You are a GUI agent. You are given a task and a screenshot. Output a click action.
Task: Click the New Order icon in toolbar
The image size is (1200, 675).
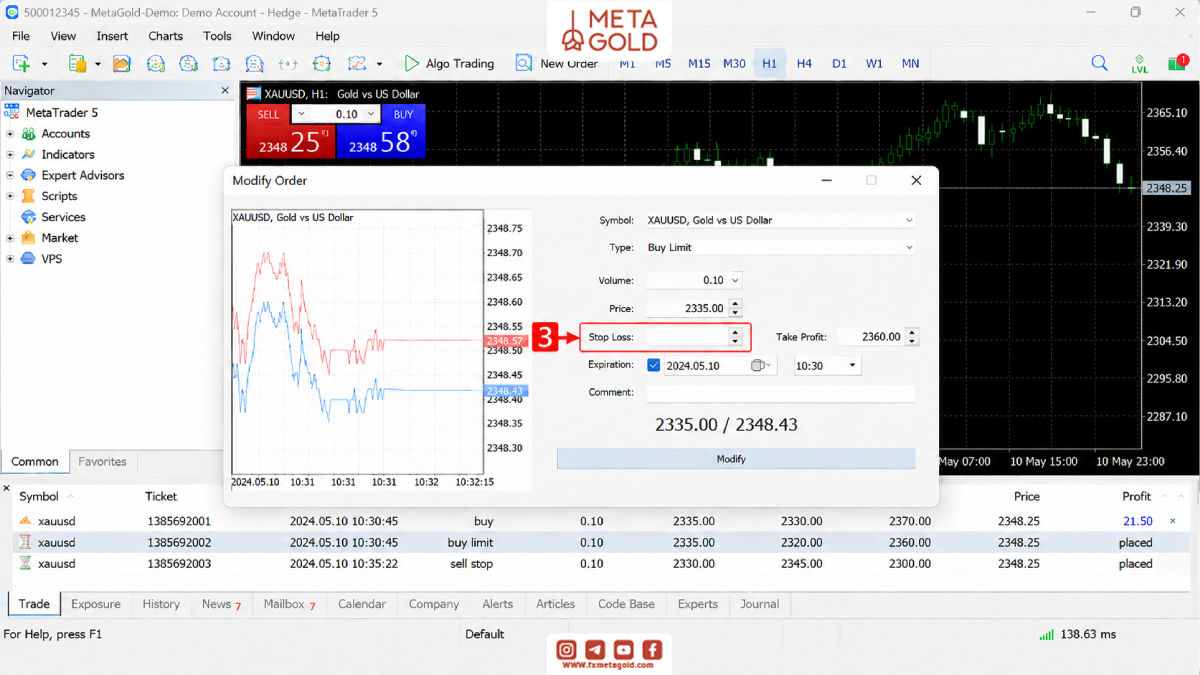coord(524,63)
